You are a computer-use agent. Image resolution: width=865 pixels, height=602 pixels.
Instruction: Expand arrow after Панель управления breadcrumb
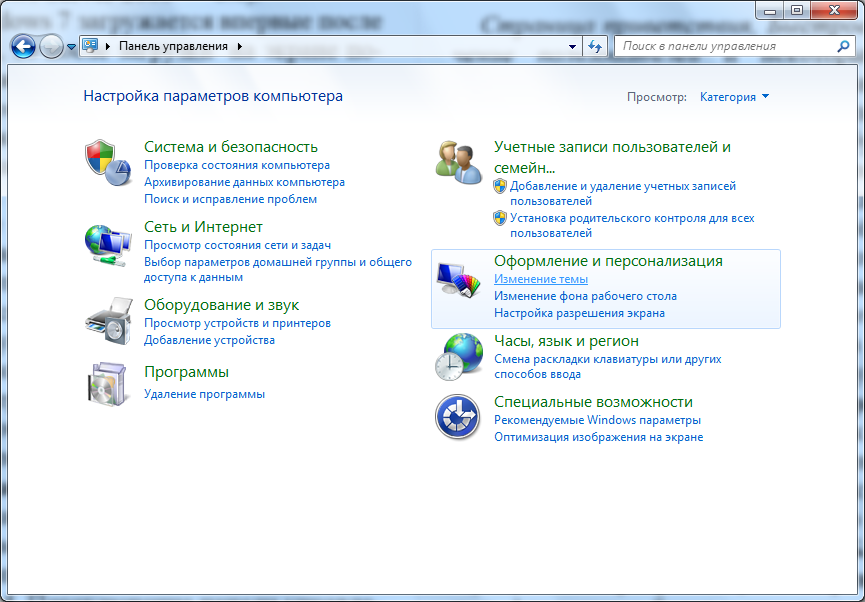239,46
